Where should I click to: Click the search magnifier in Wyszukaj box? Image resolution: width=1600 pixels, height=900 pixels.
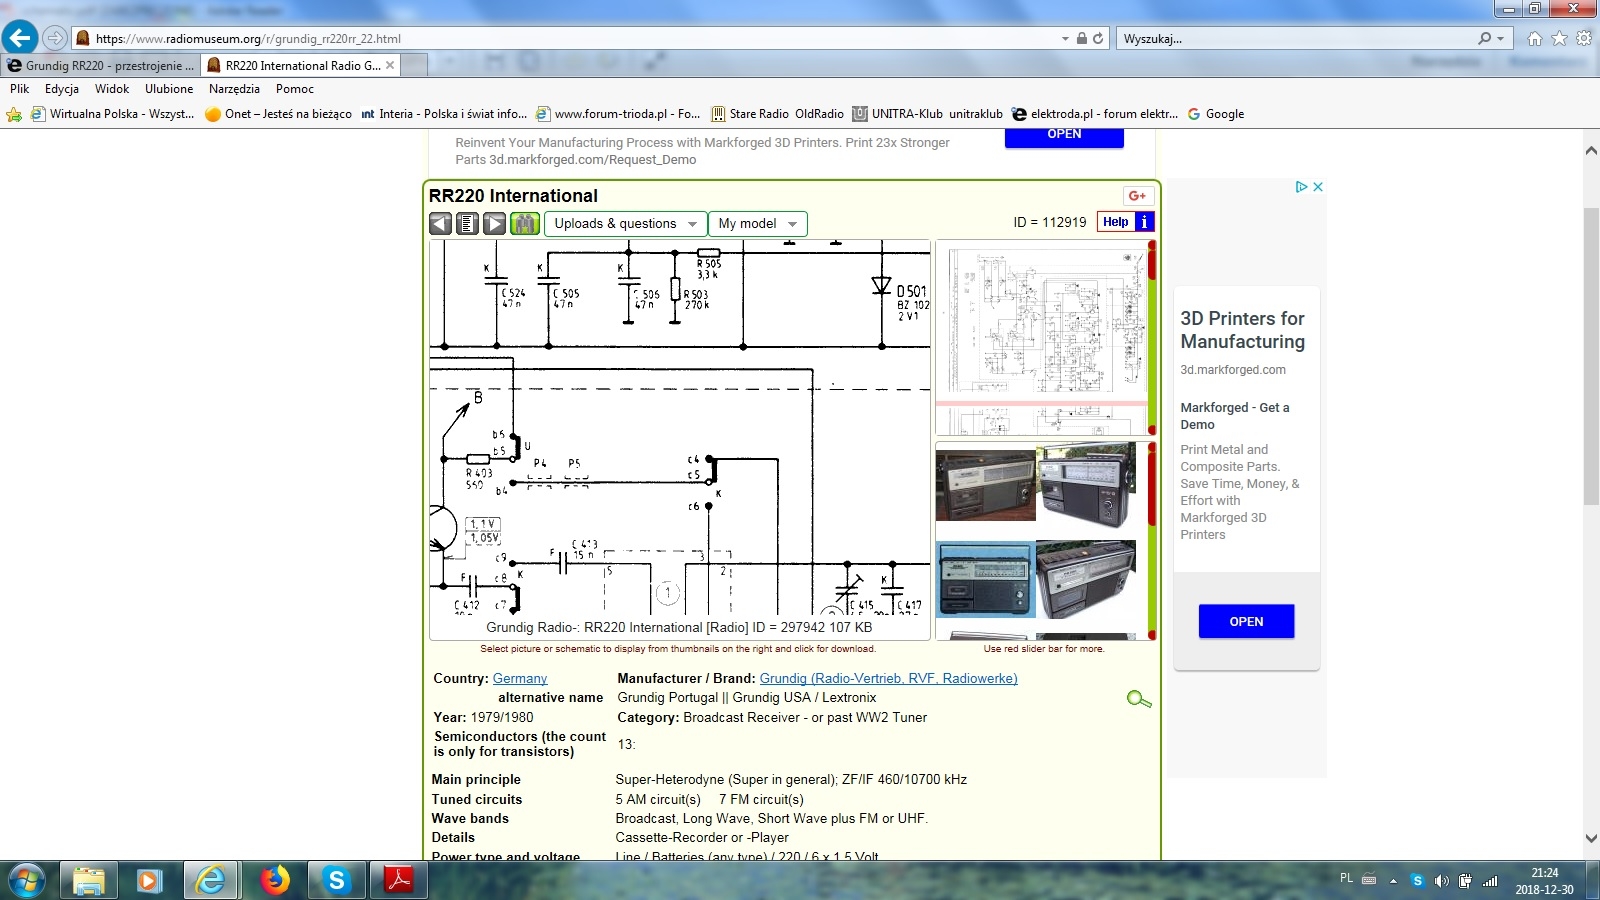tap(1485, 38)
